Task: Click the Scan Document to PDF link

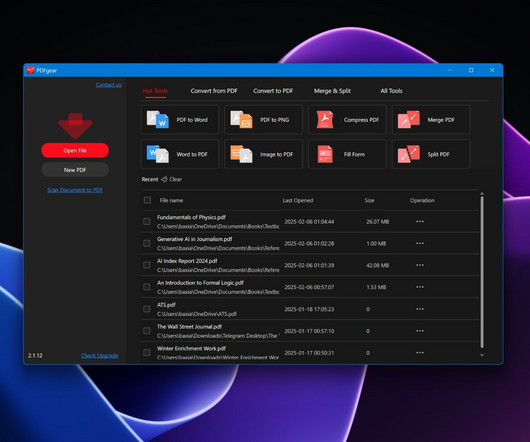Action: [75, 190]
